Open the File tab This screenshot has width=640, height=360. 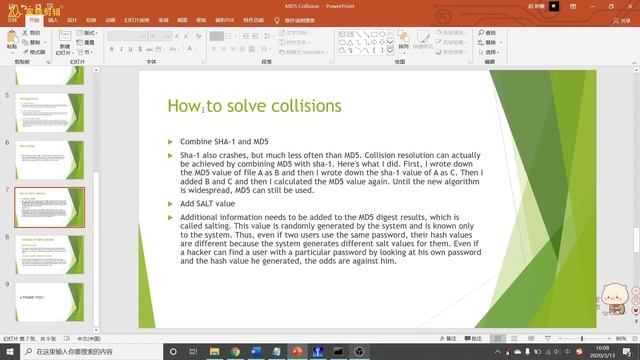click(x=13, y=20)
